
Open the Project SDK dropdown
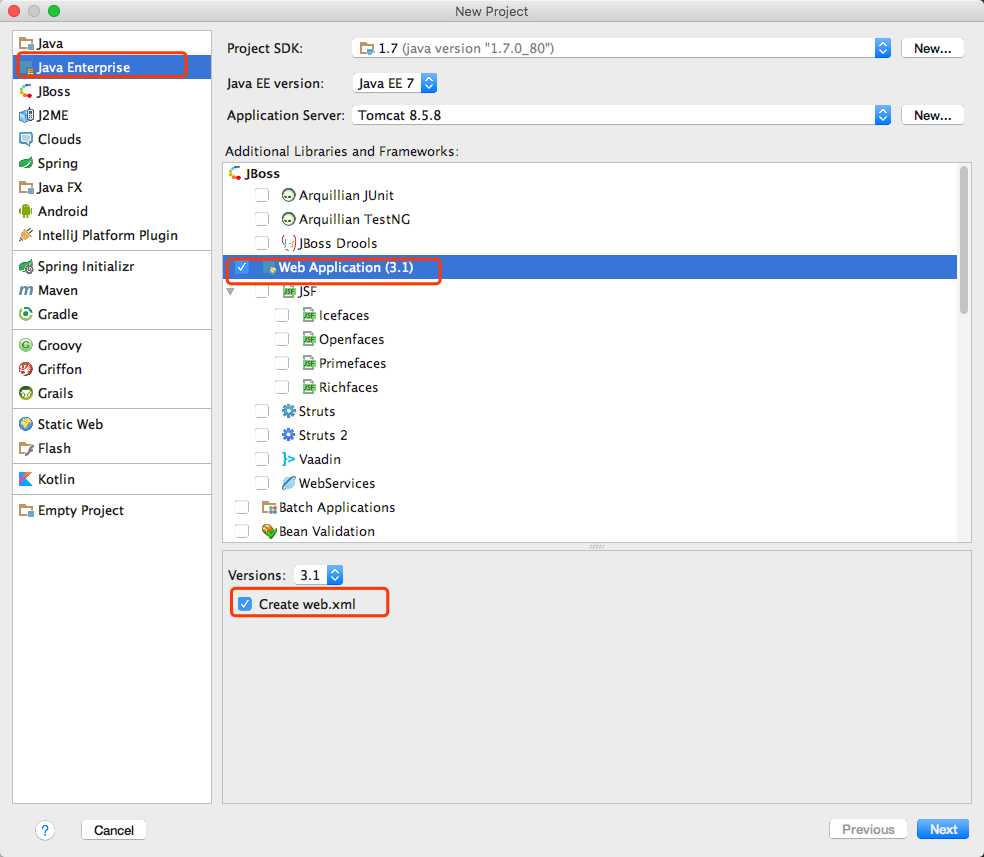[x=621, y=48]
